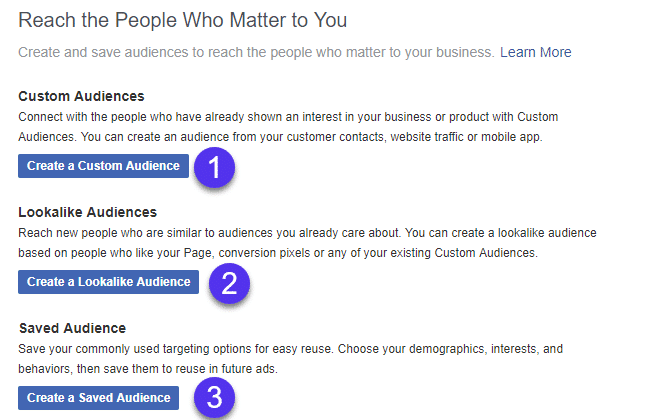The image size is (647, 420).
Task: Click the Custom Audiences section heading
Action: [x=82, y=97]
